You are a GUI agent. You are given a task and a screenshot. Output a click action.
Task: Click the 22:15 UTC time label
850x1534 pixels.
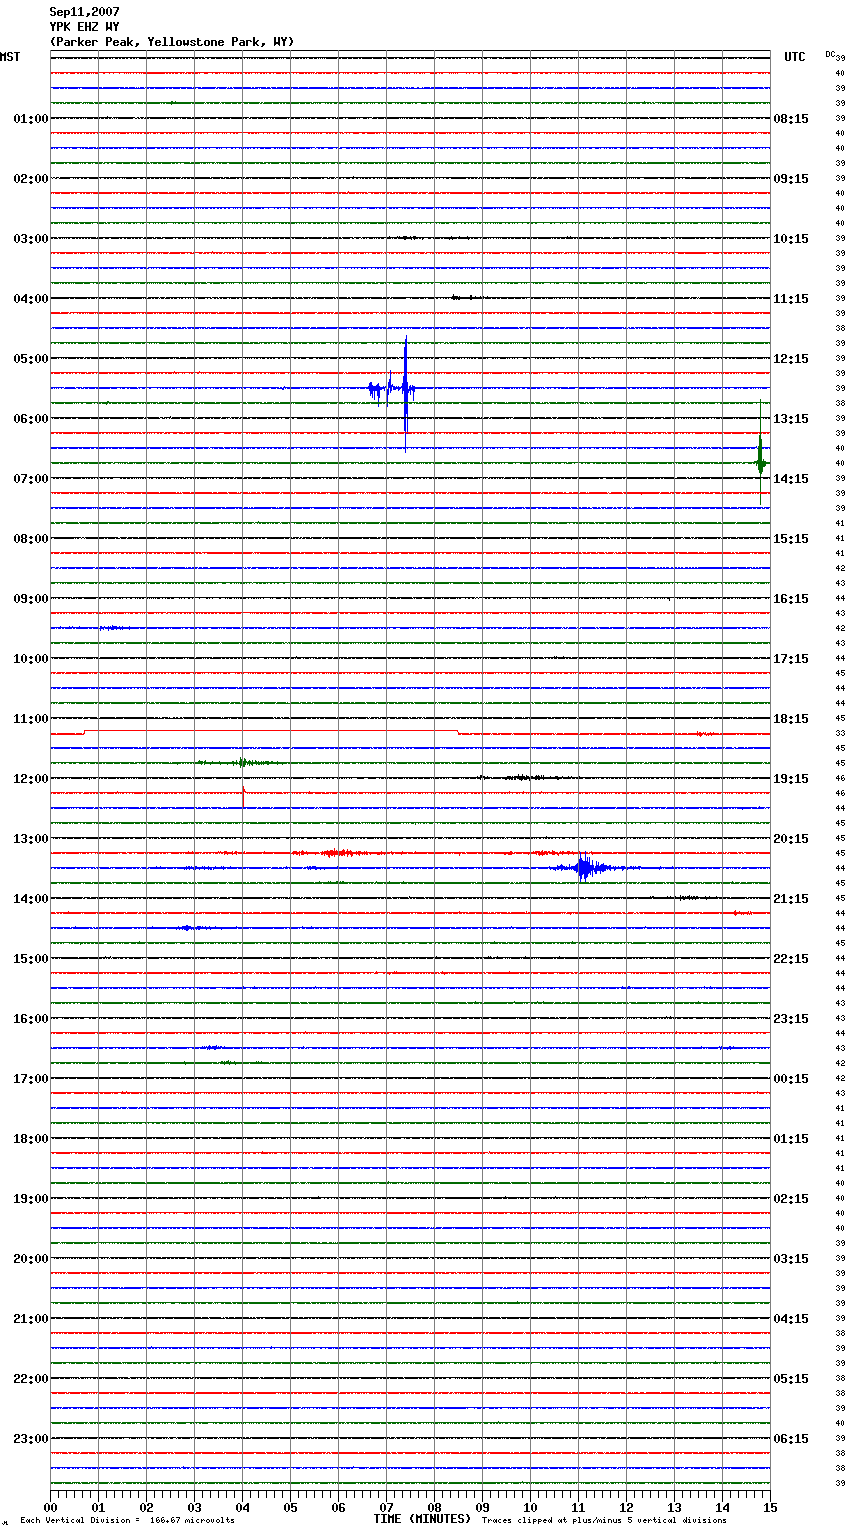click(x=791, y=959)
